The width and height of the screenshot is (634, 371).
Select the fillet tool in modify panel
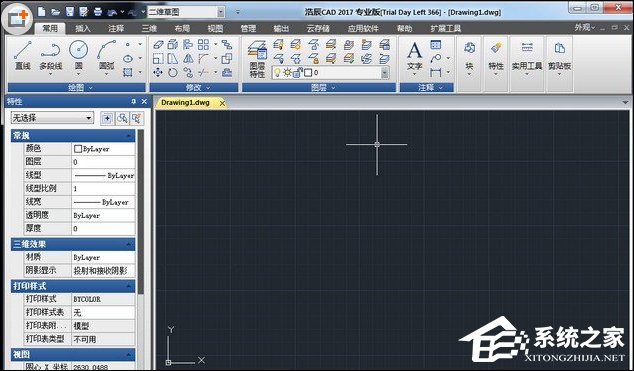[203, 59]
